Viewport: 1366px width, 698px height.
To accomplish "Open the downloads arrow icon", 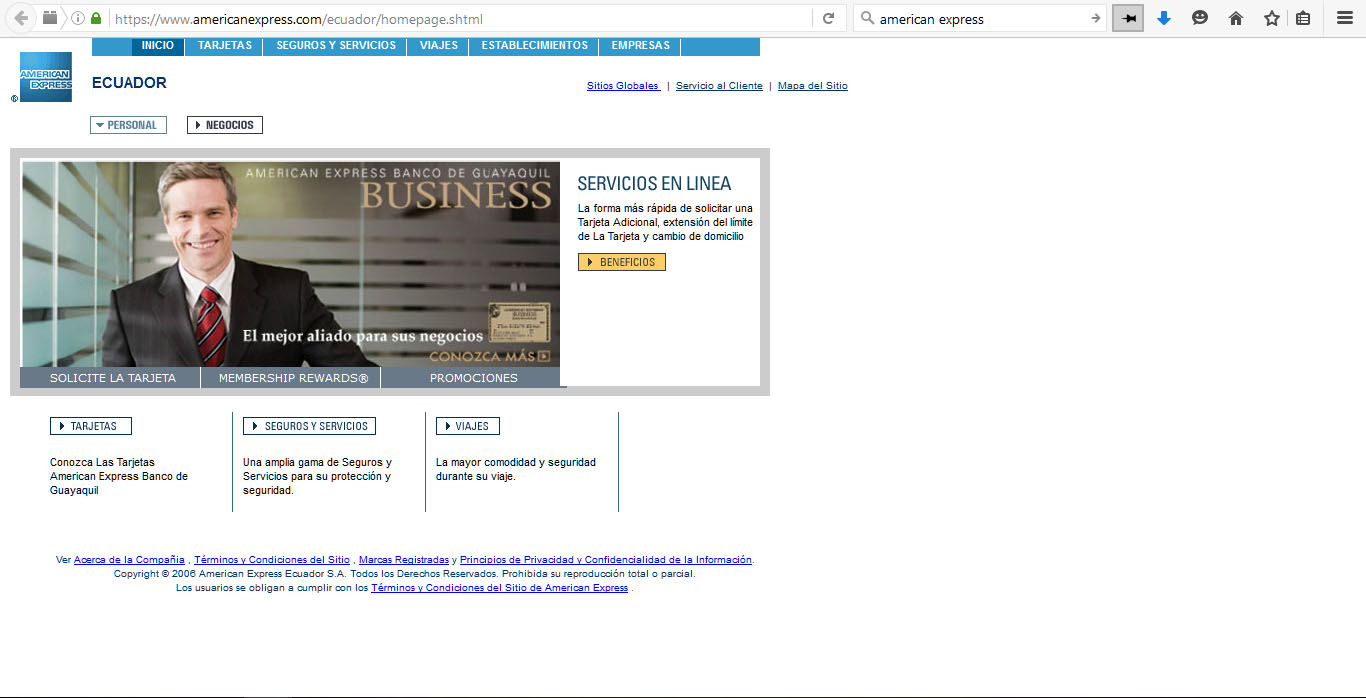I will pyautogui.click(x=1164, y=18).
